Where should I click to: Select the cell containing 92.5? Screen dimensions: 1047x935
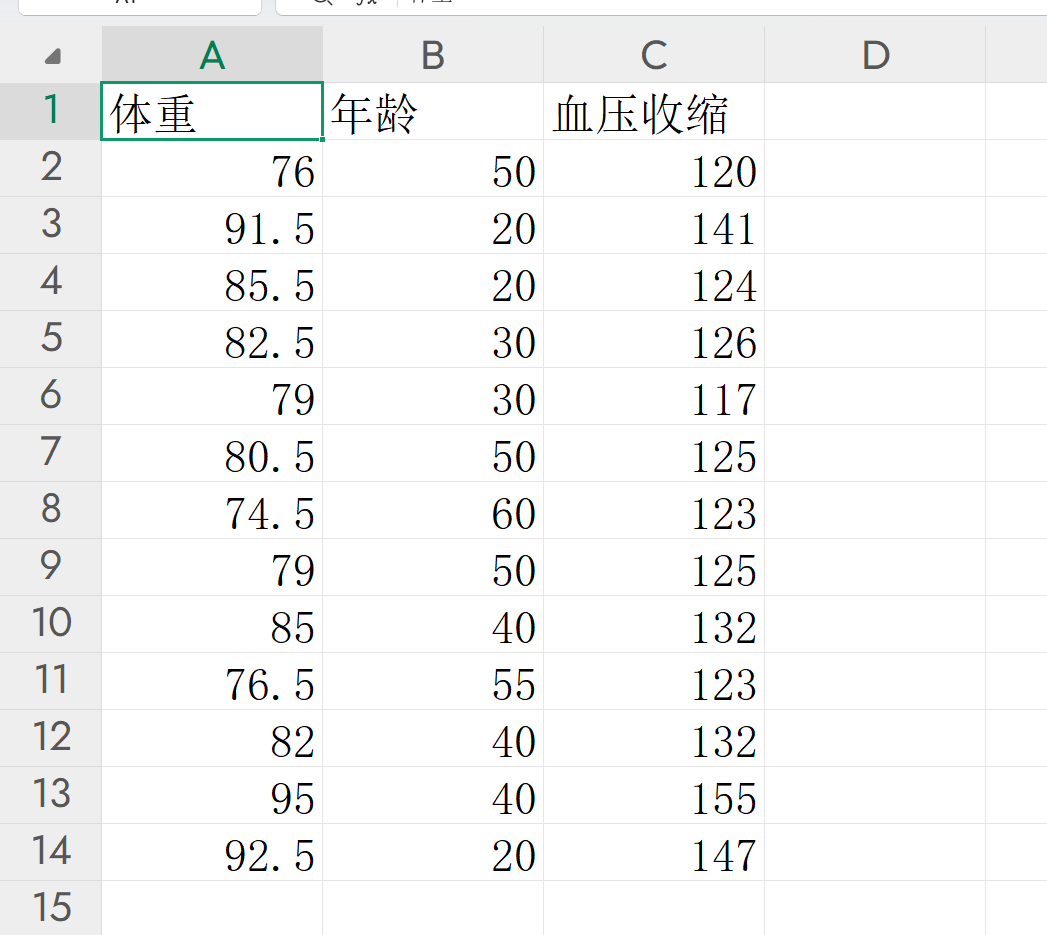tap(211, 853)
